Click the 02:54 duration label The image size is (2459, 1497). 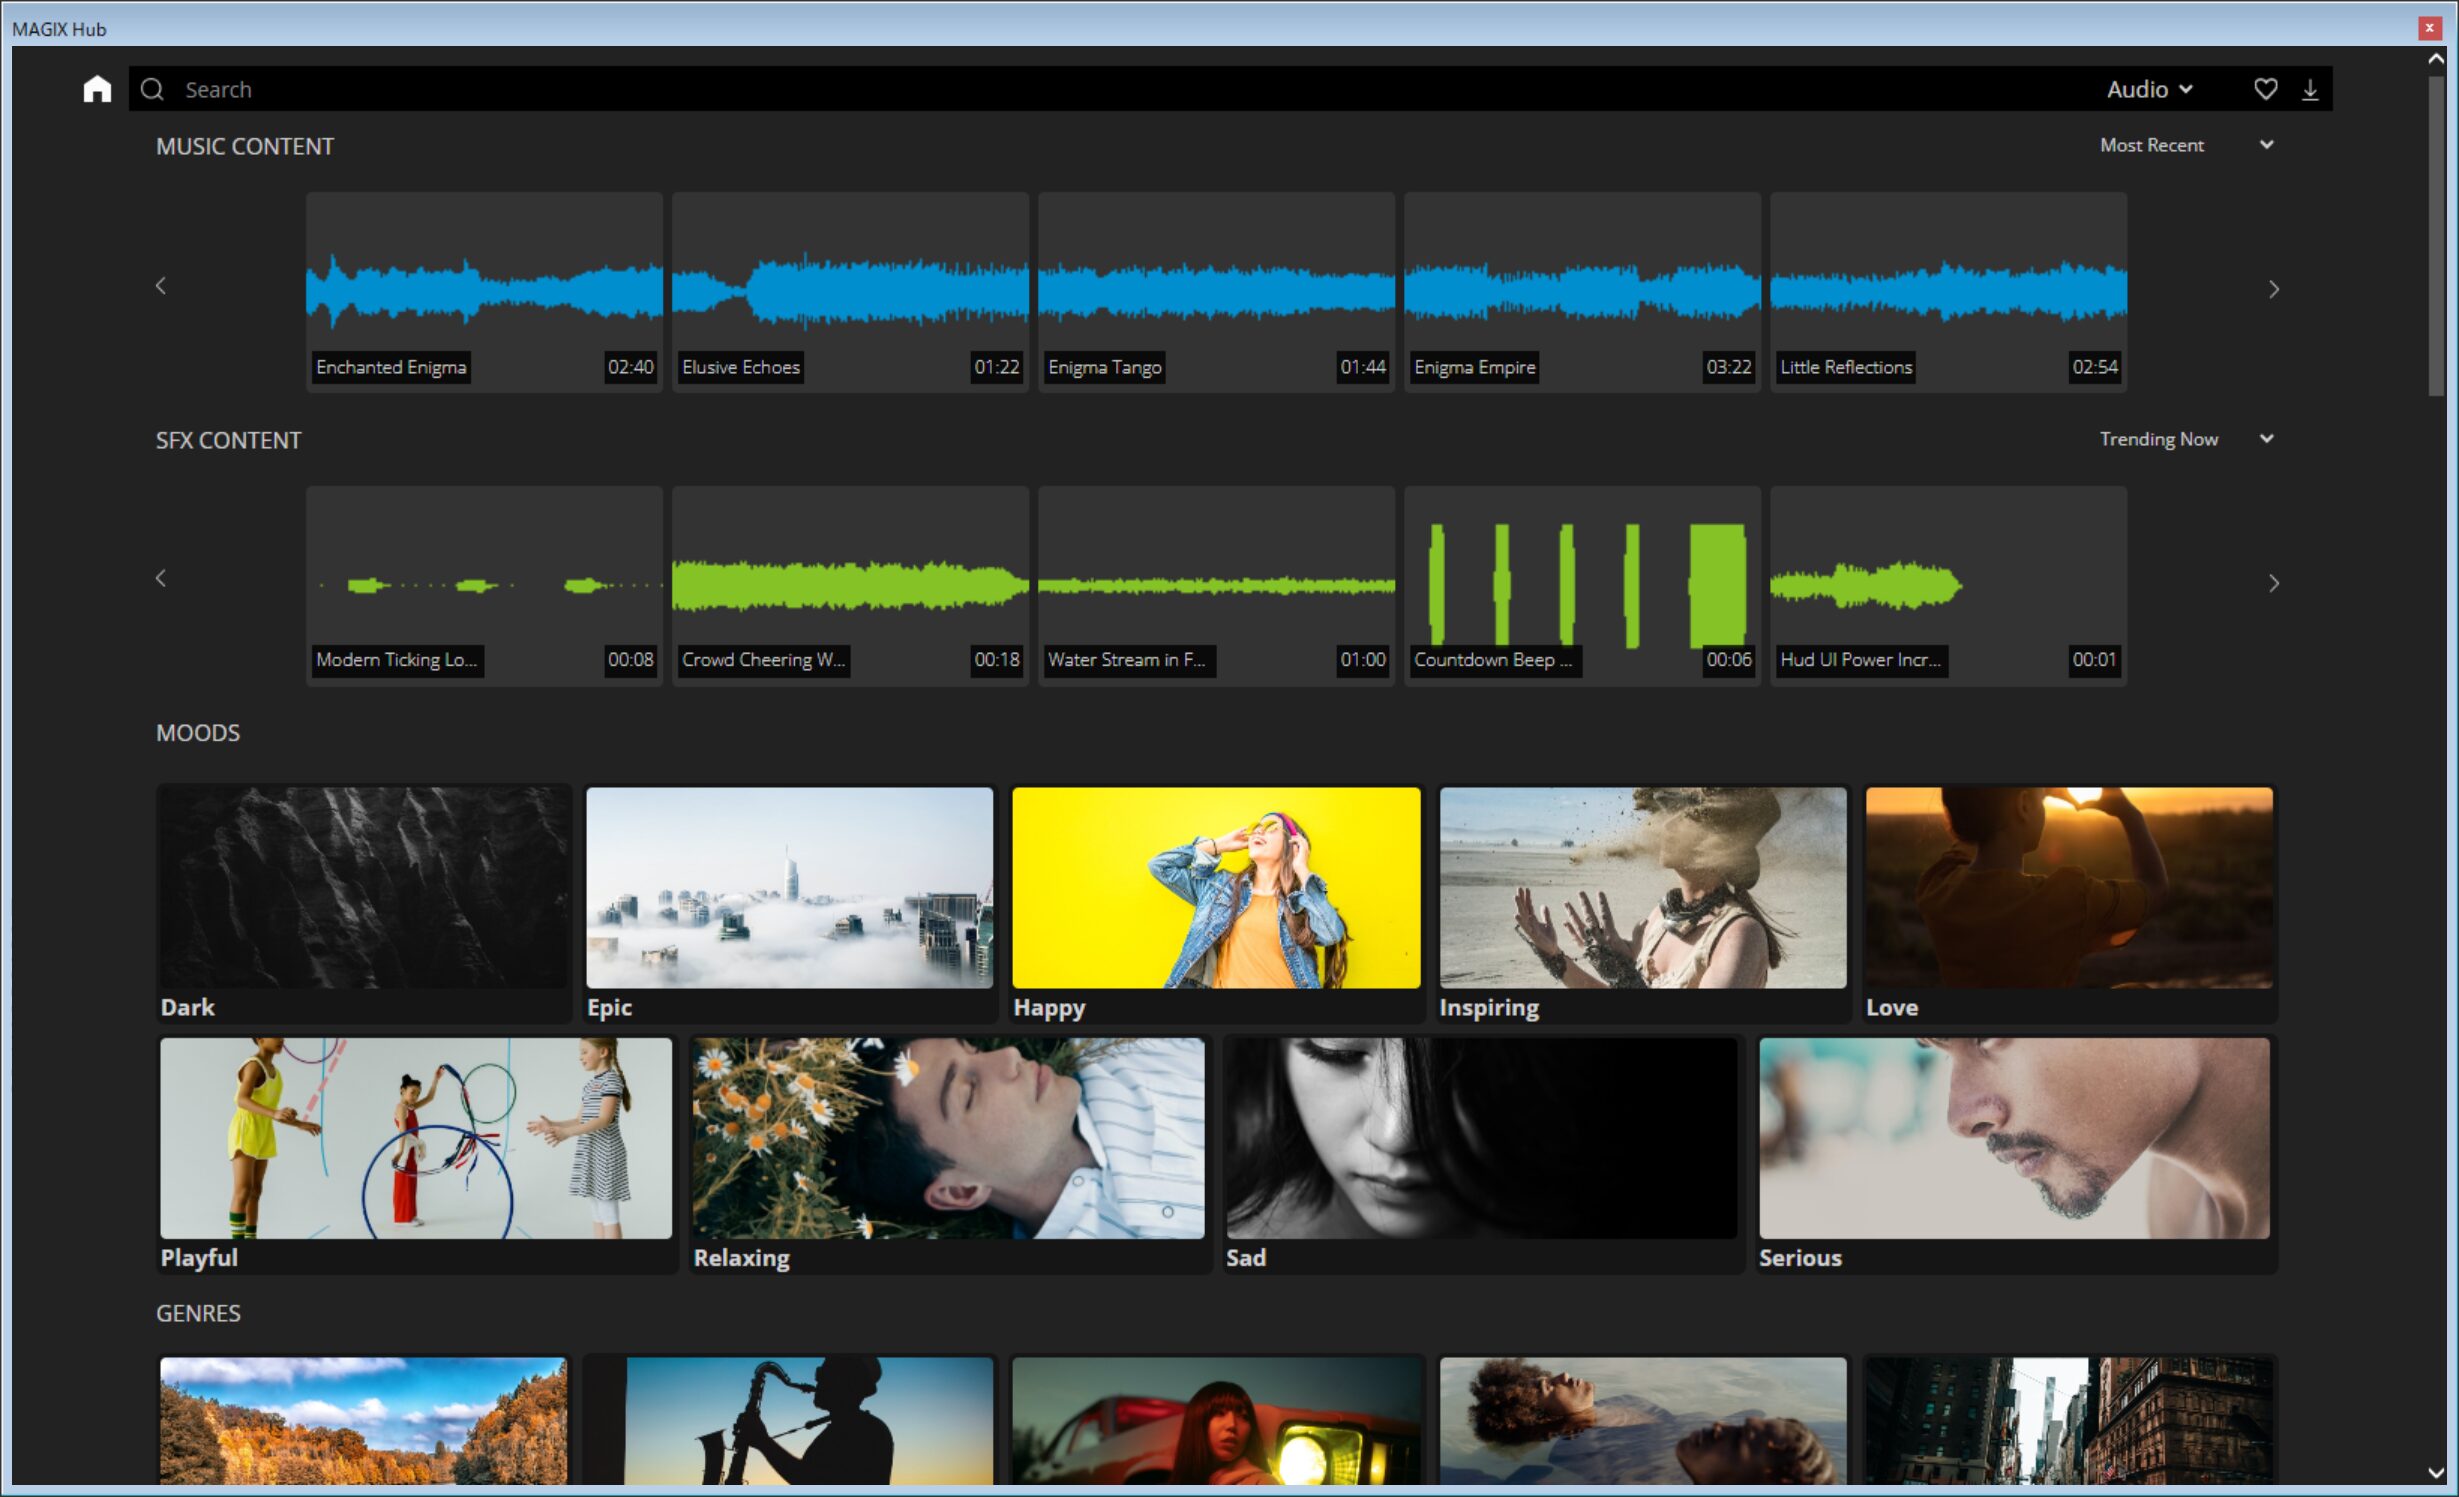tap(2095, 367)
